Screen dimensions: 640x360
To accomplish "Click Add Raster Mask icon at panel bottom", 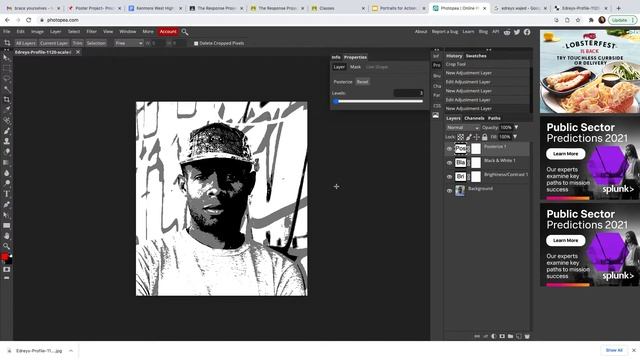I will pos(502,336).
